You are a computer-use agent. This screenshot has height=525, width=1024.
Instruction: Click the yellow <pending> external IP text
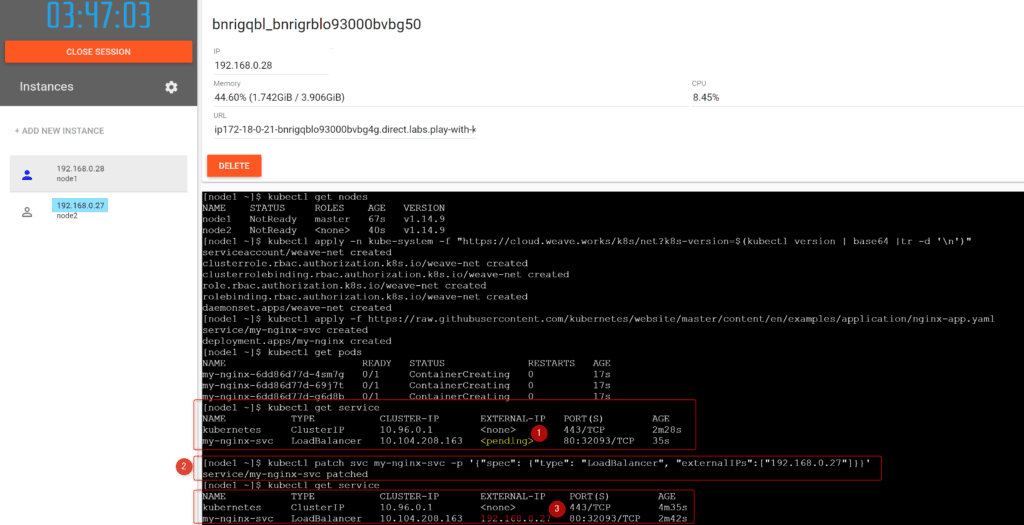[x=502, y=440]
